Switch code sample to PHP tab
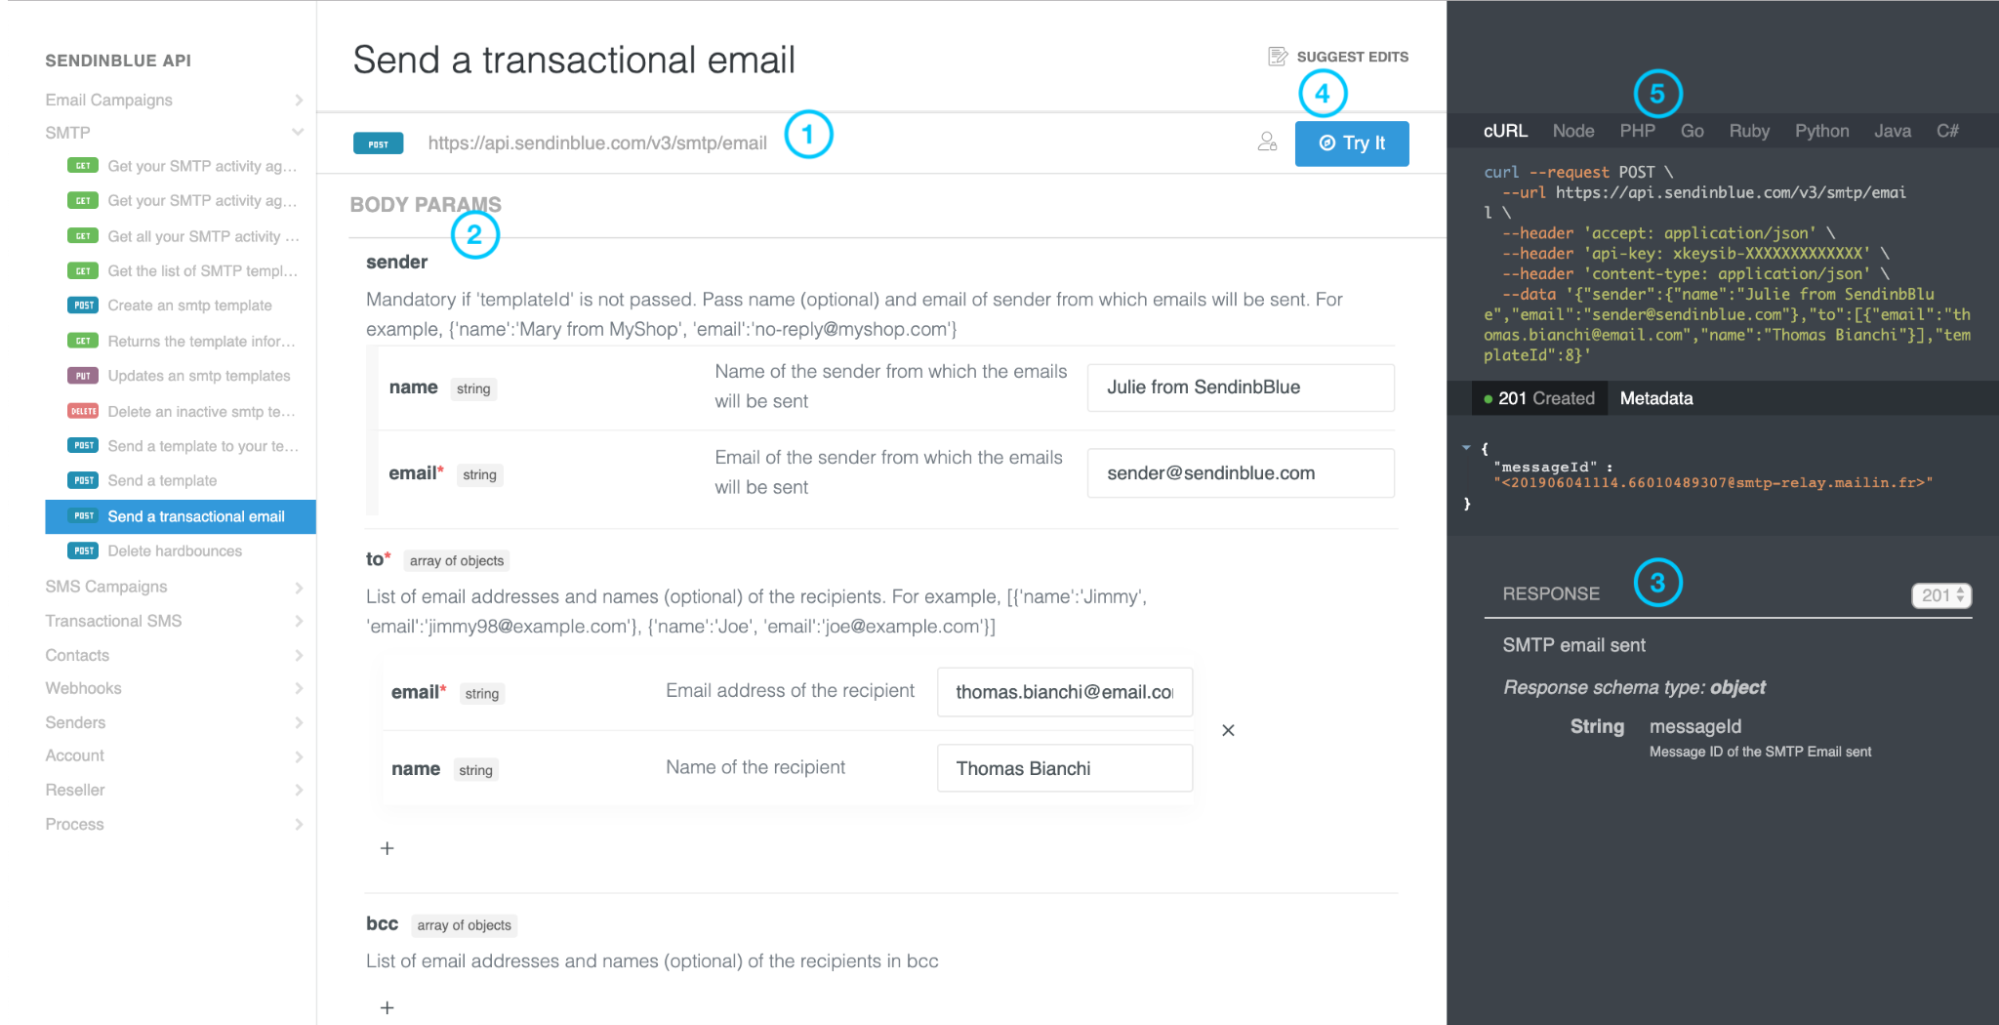 (x=1637, y=131)
